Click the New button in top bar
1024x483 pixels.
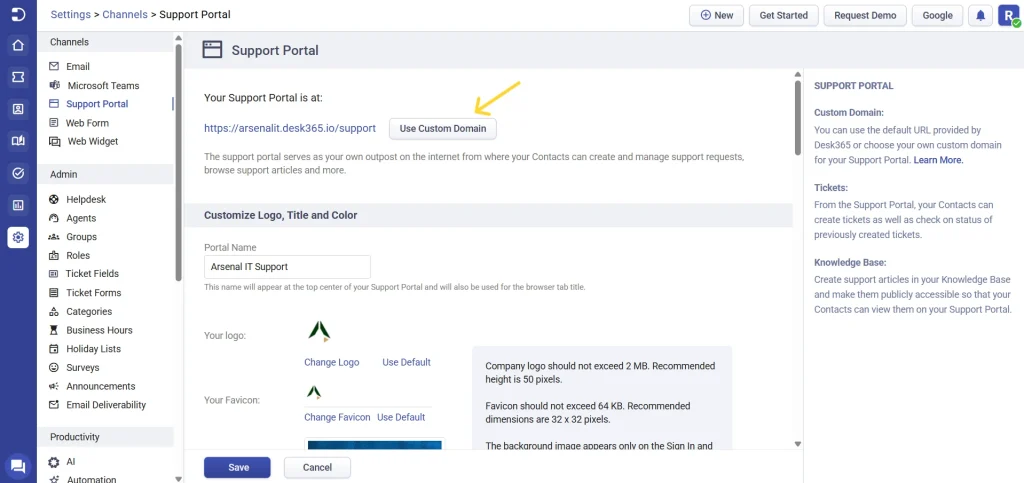click(716, 16)
